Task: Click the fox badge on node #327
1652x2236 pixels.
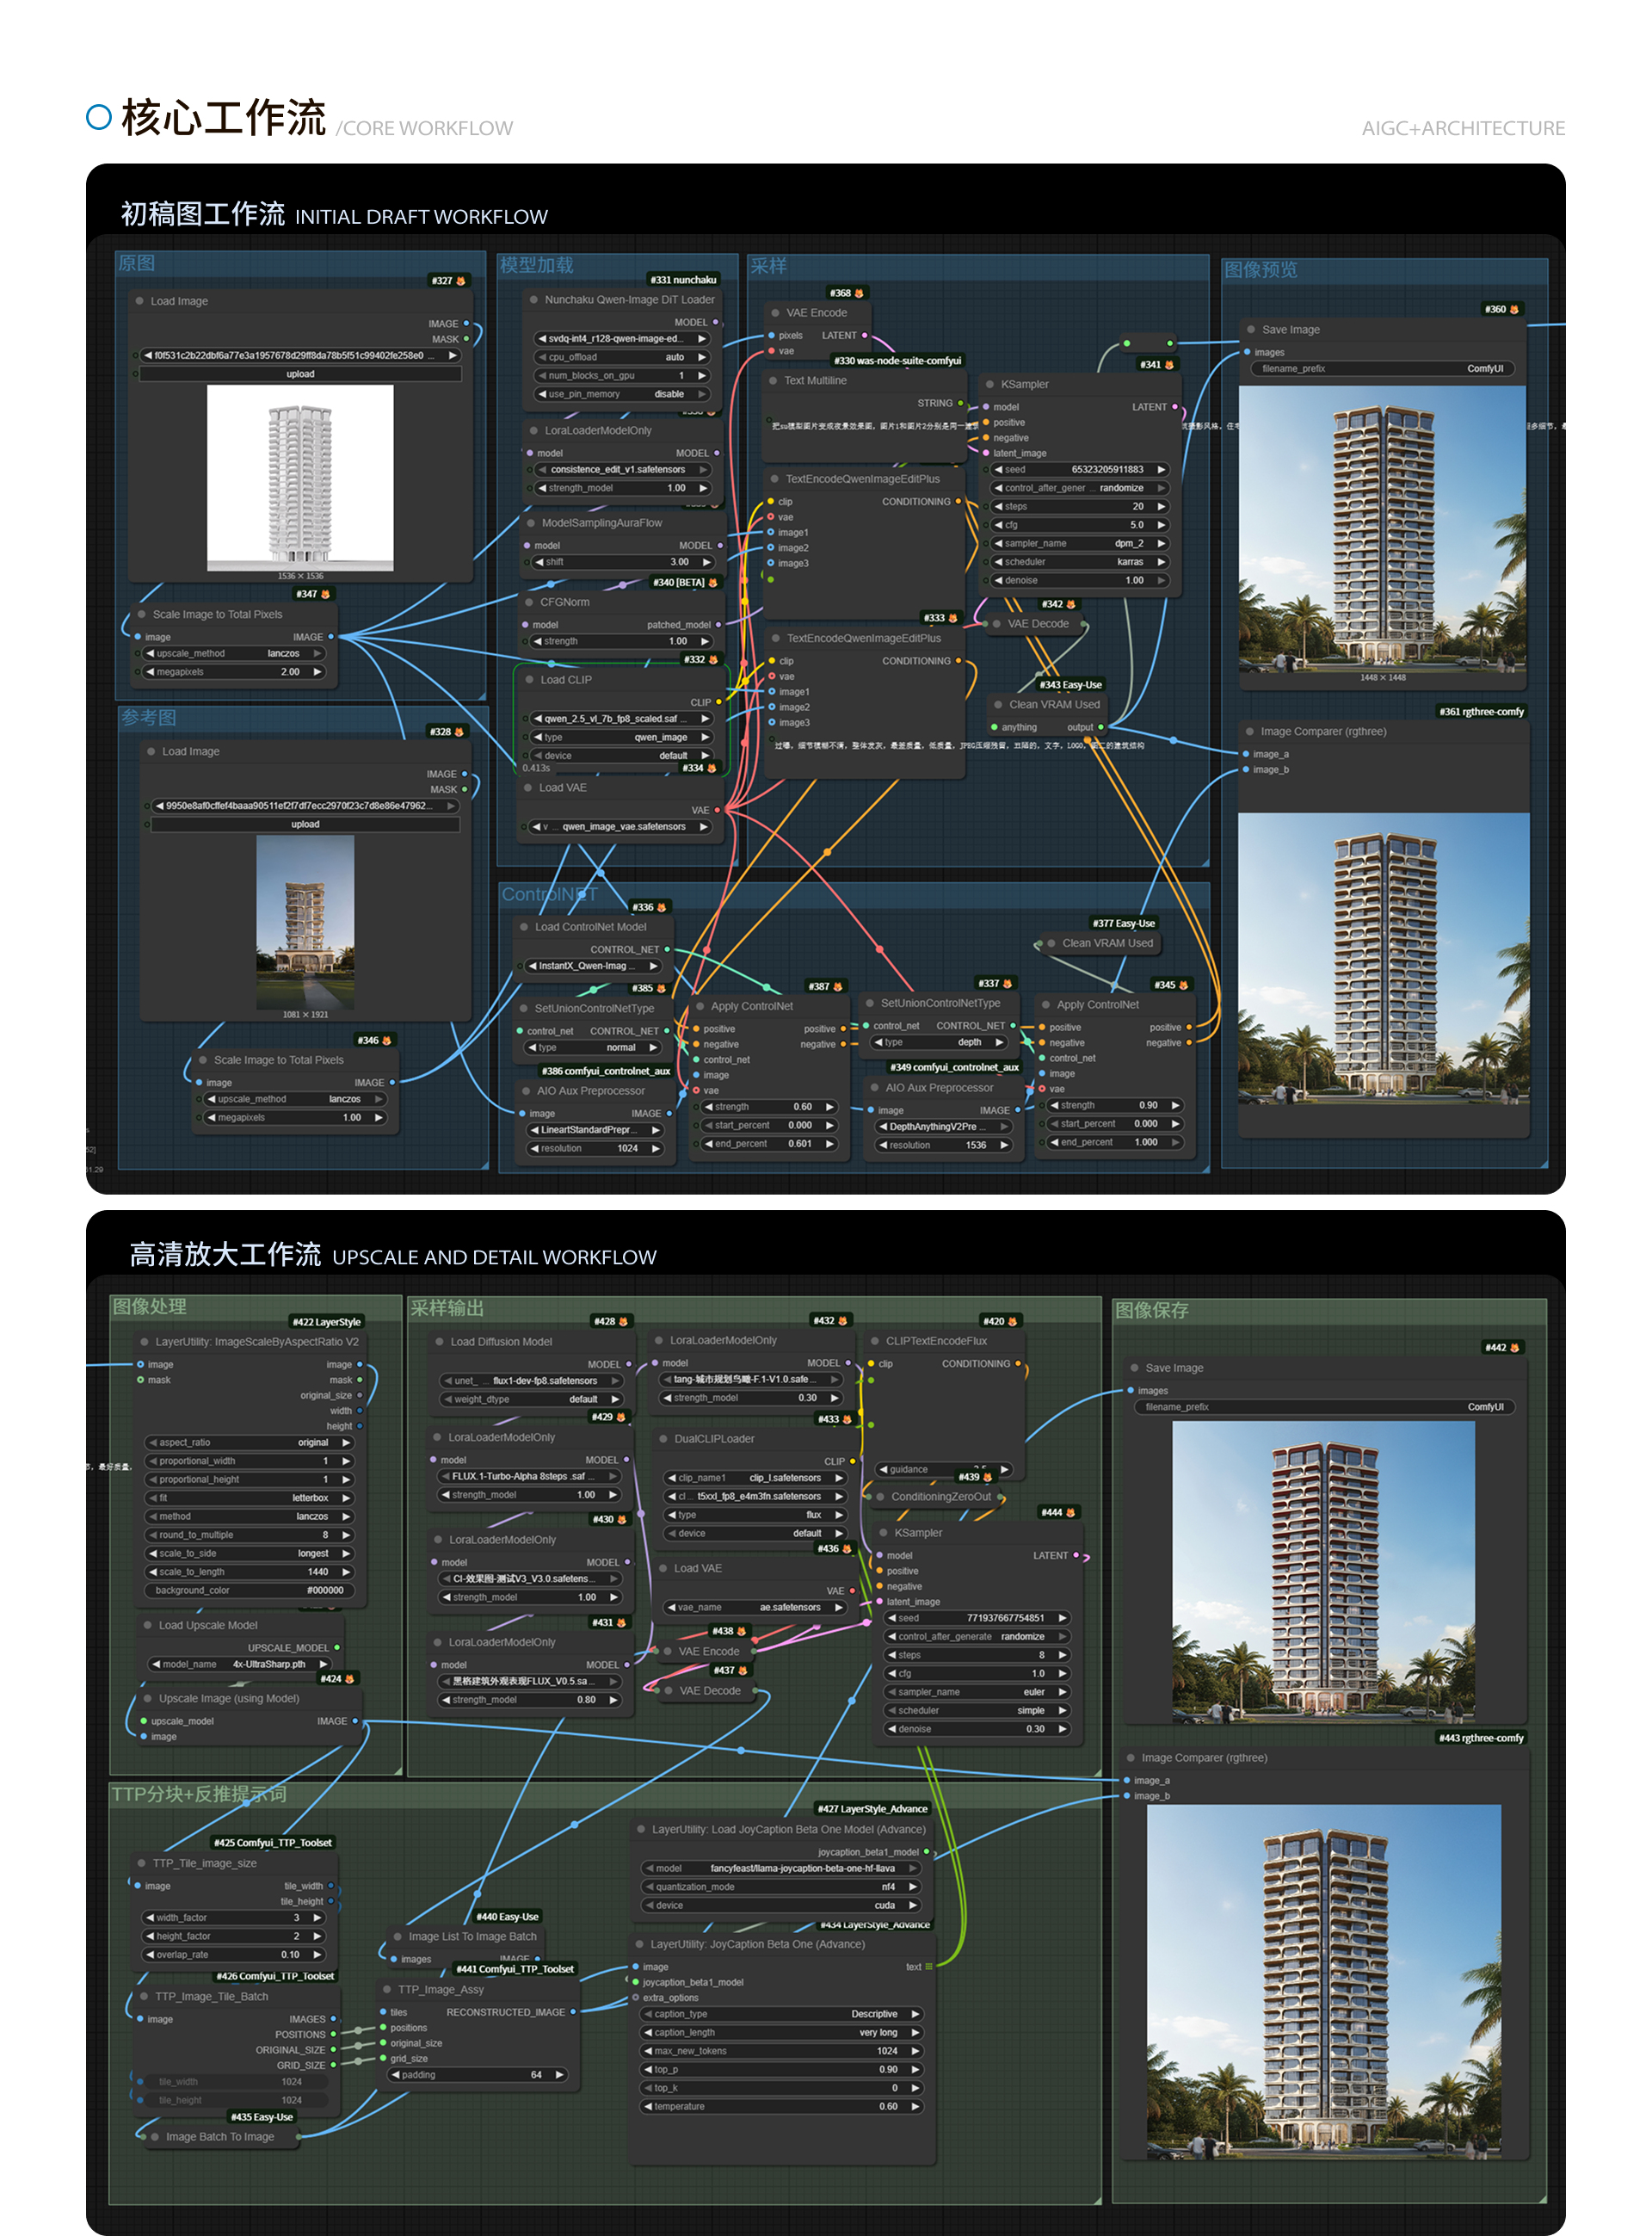Action: pos(461,281)
